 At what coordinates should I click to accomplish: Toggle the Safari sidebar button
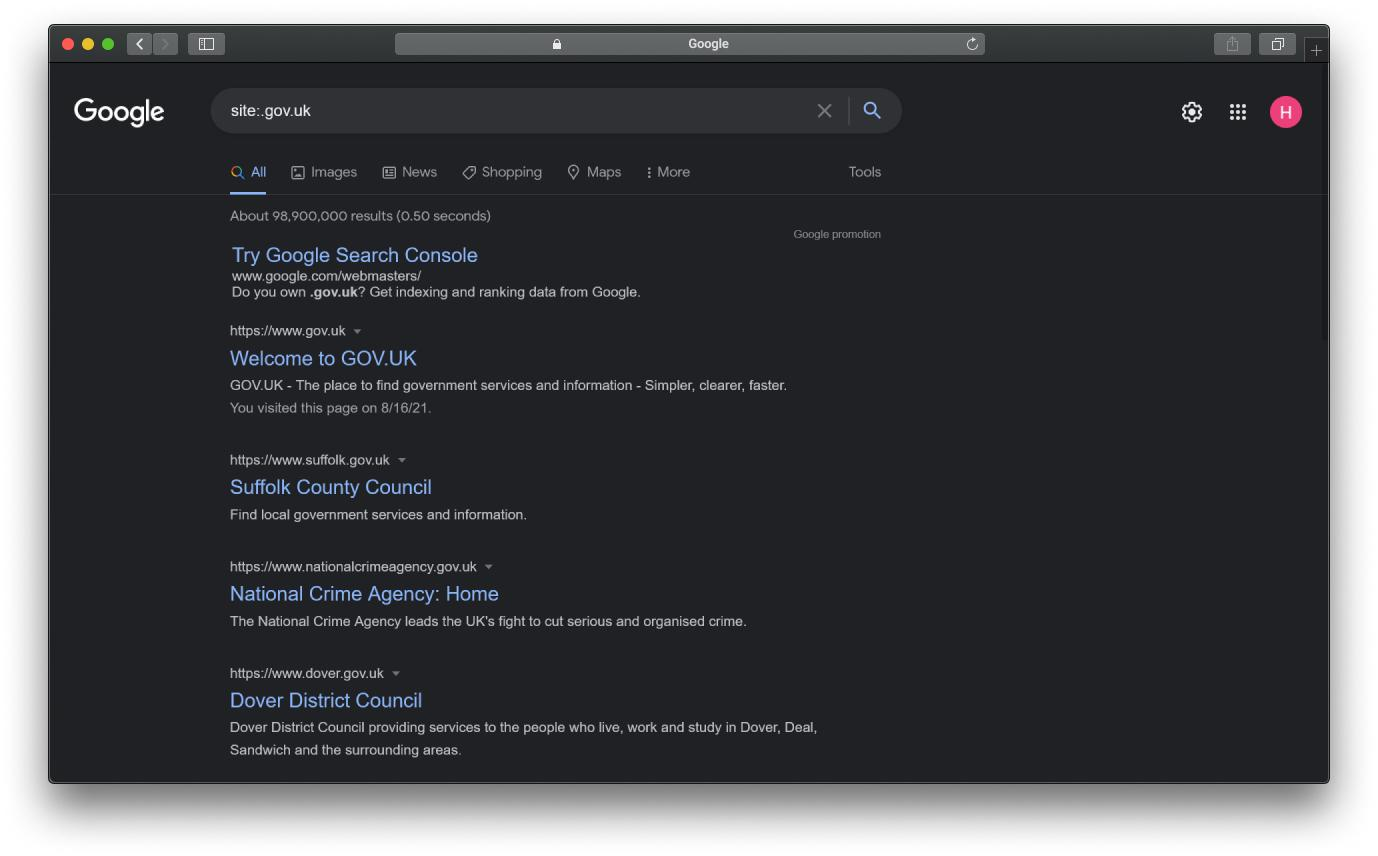[x=206, y=44]
